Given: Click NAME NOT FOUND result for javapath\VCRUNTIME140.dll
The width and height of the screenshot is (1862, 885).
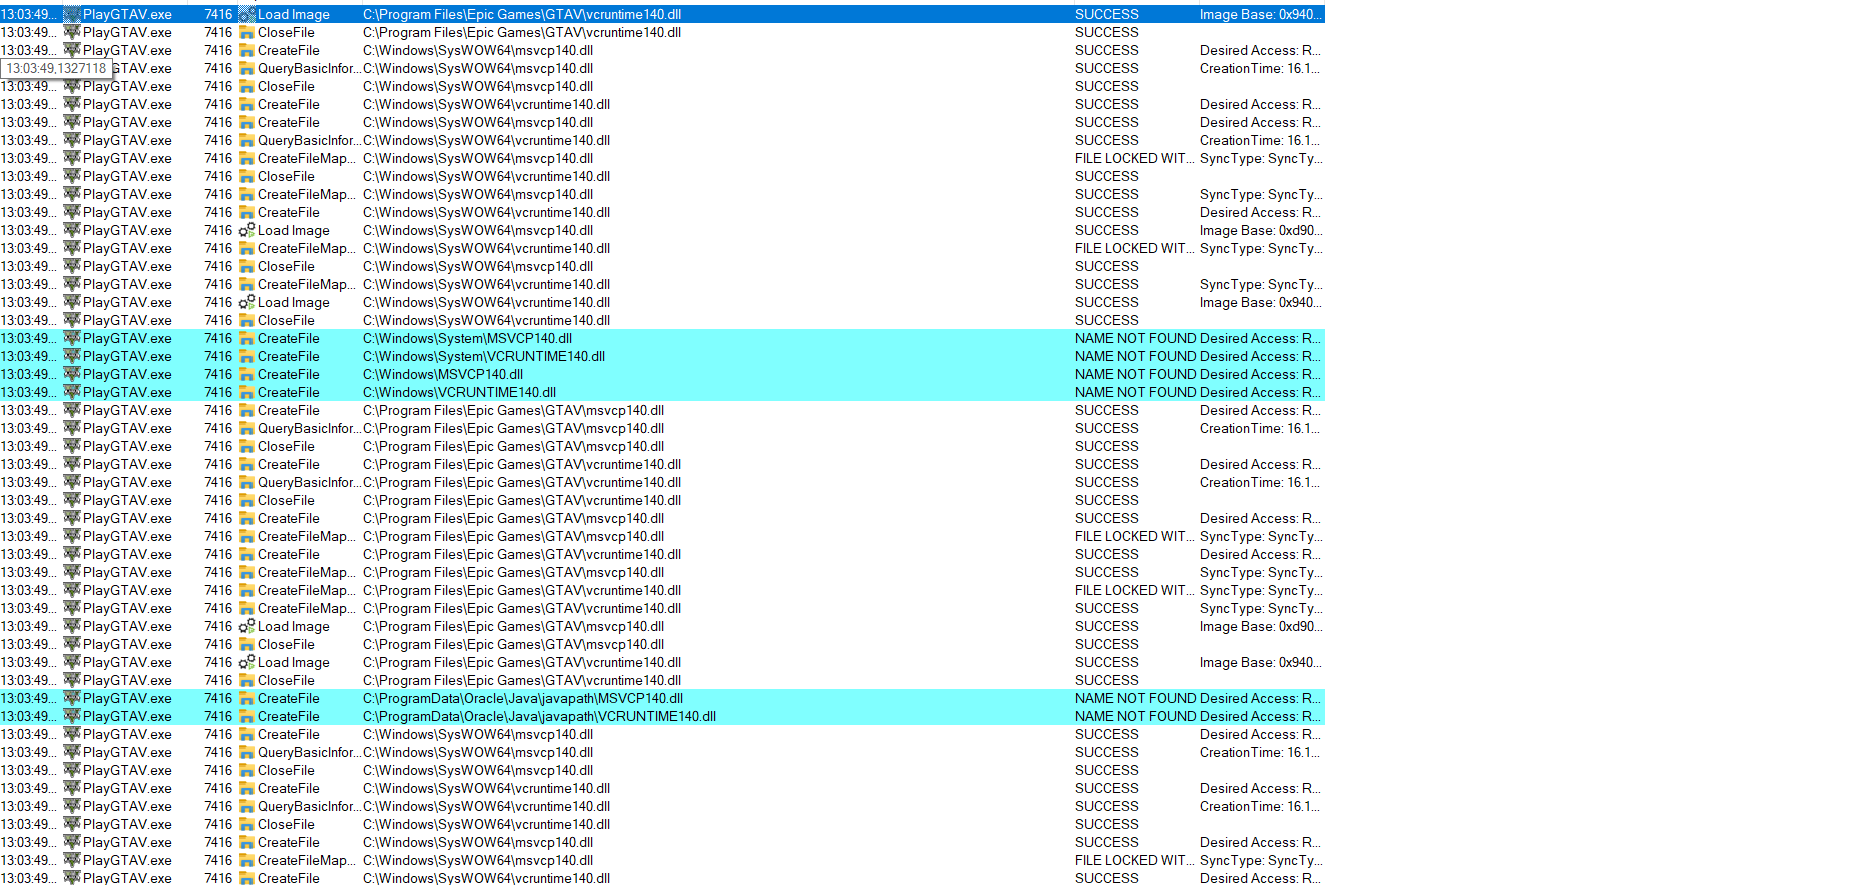Looking at the screenshot, I should 1136,717.
